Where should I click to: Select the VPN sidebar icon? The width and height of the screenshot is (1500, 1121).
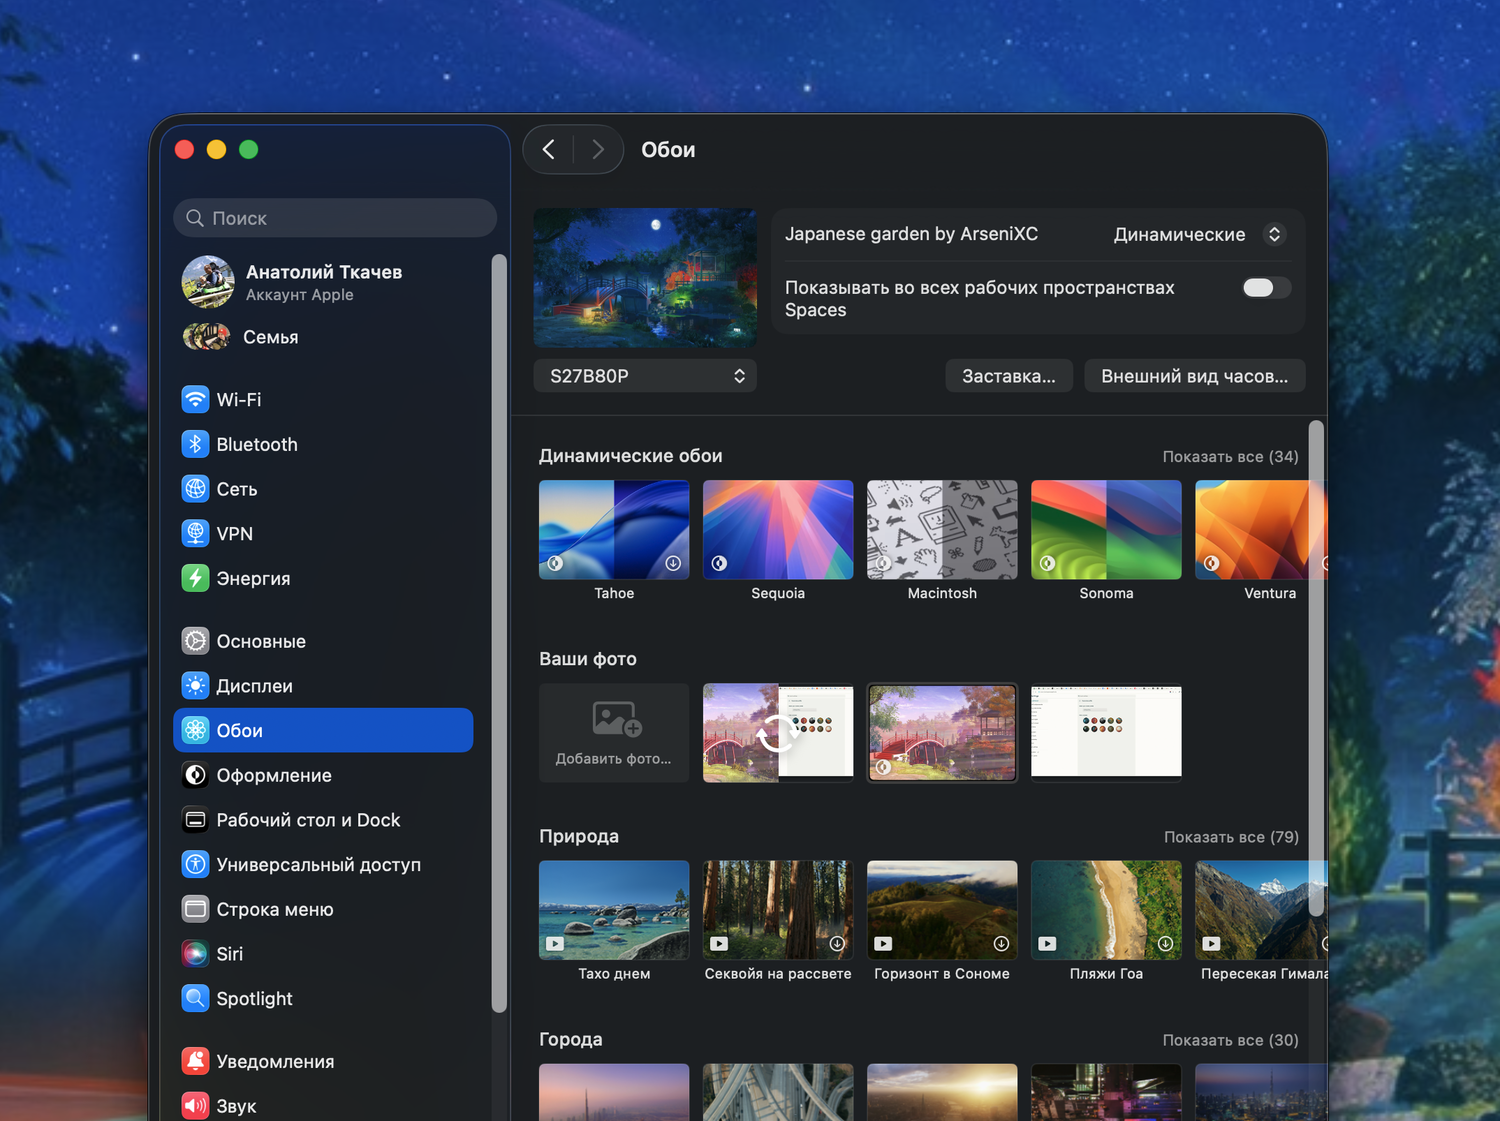(195, 533)
